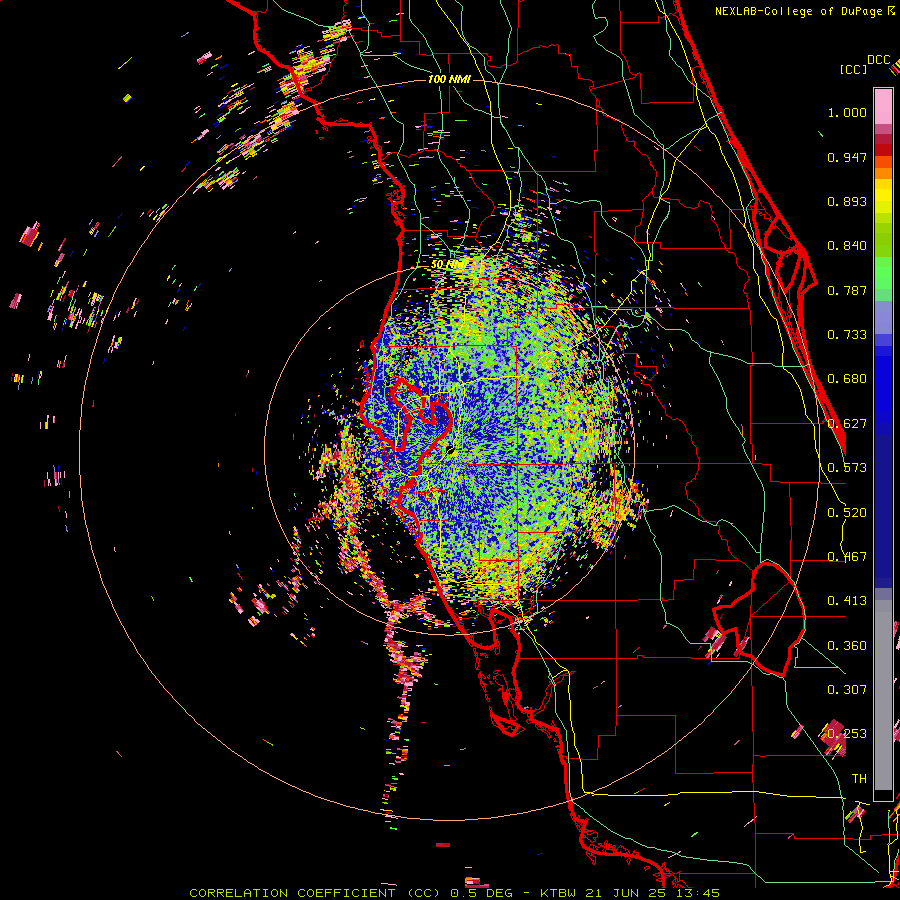Select the 0.520 legend value
Screen dimensions: 900x900
coord(847,513)
